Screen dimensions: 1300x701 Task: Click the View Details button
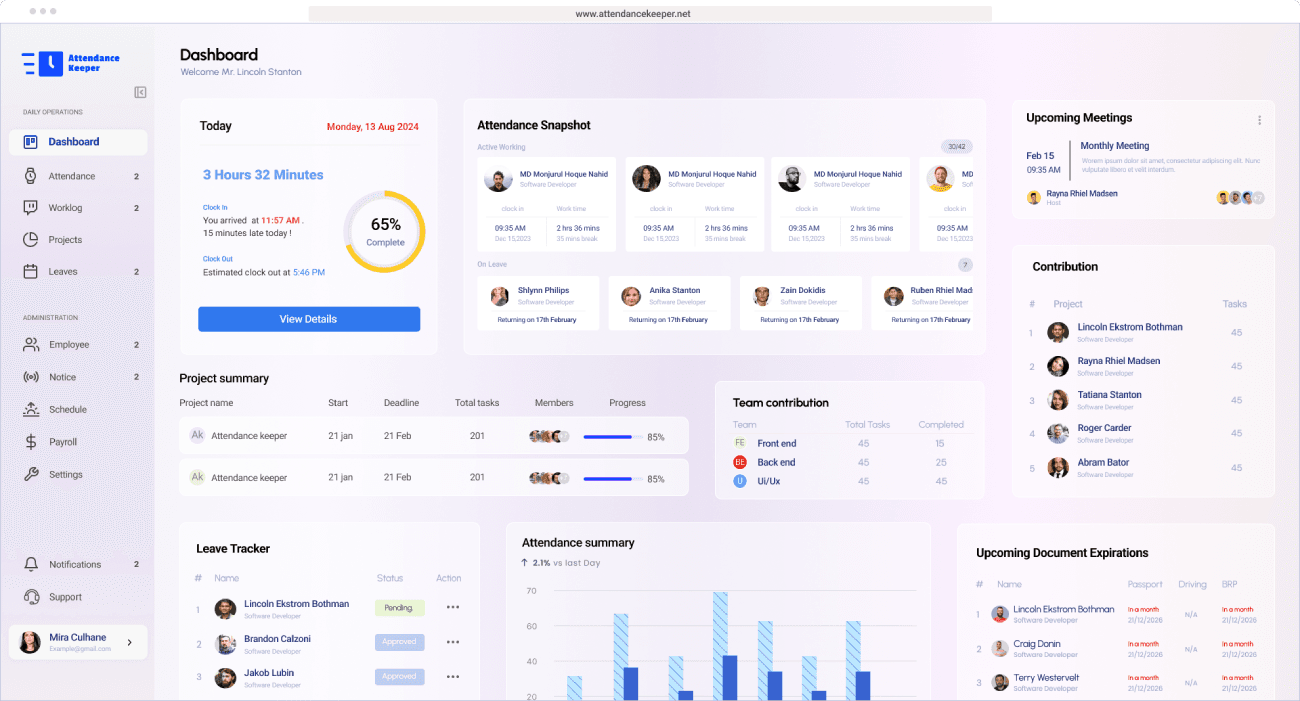click(308, 319)
